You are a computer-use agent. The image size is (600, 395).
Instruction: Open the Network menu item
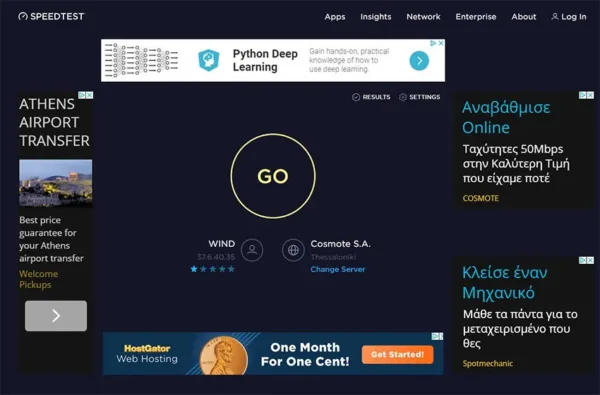tap(423, 17)
